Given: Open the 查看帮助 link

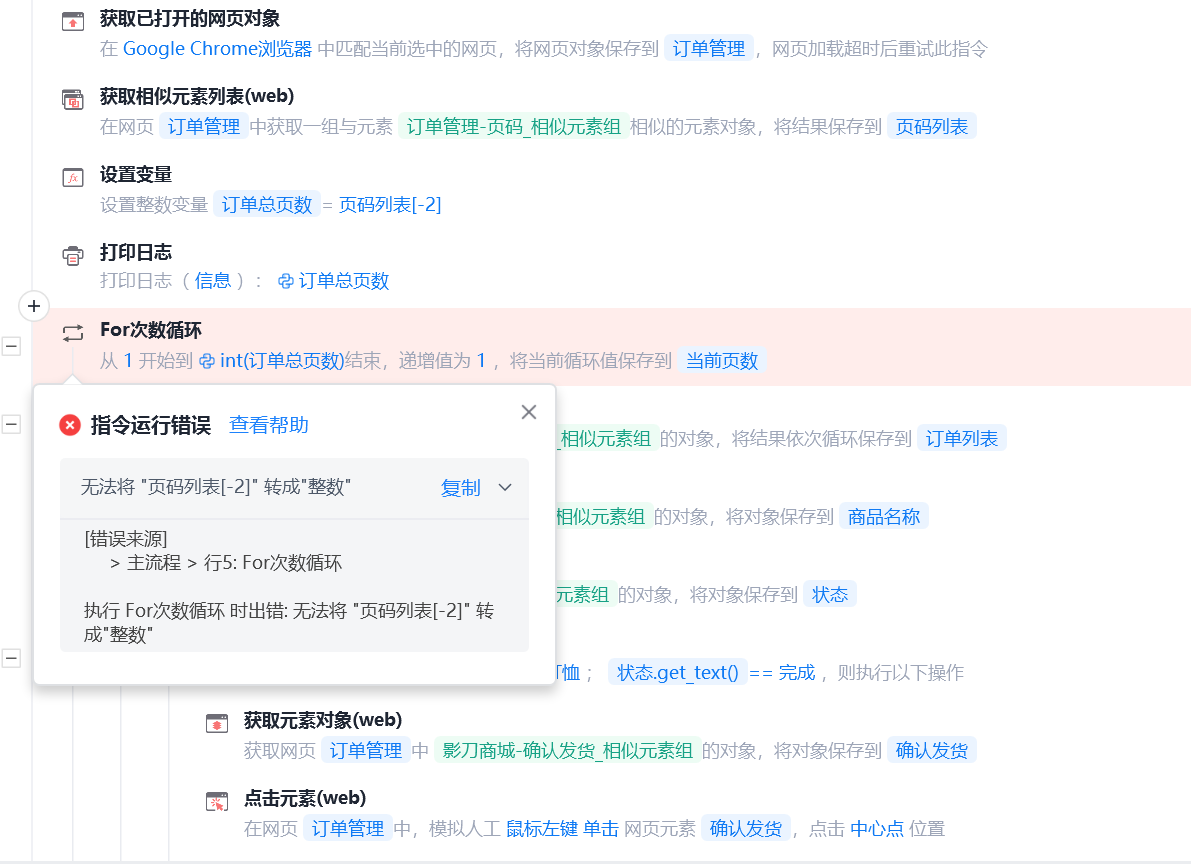Looking at the screenshot, I should pos(269,425).
